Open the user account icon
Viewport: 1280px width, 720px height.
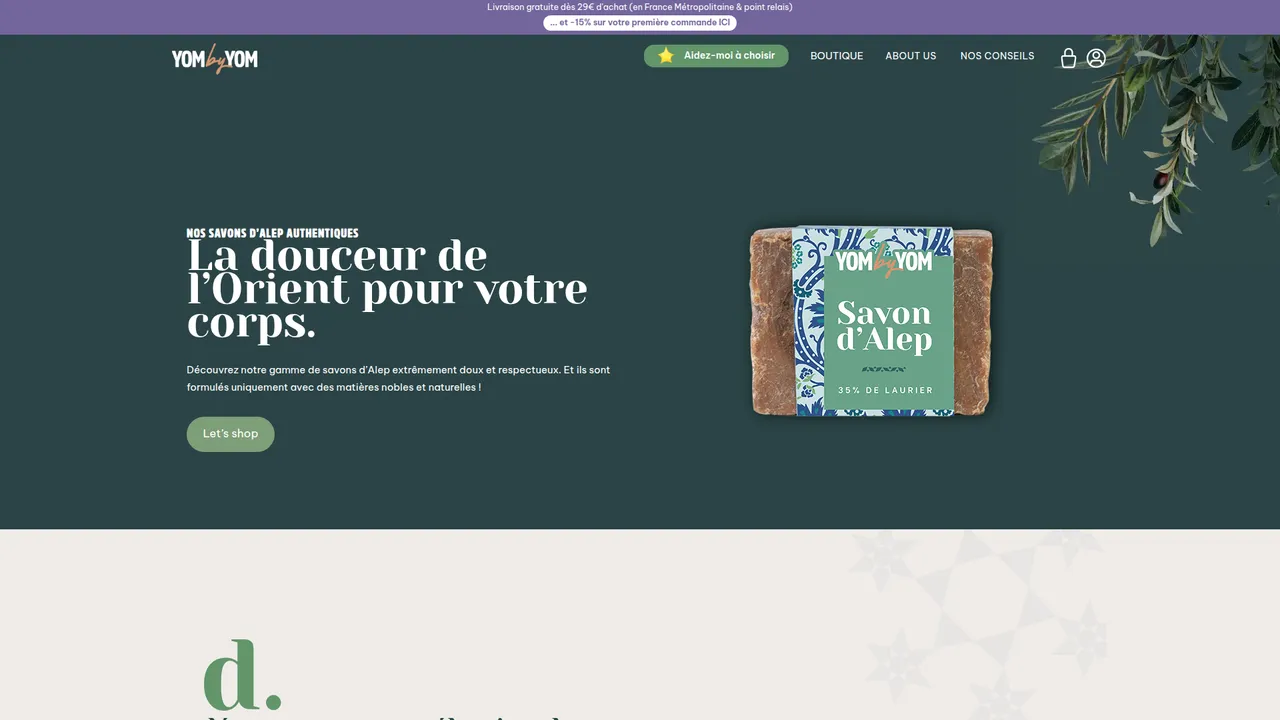tap(1096, 58)
